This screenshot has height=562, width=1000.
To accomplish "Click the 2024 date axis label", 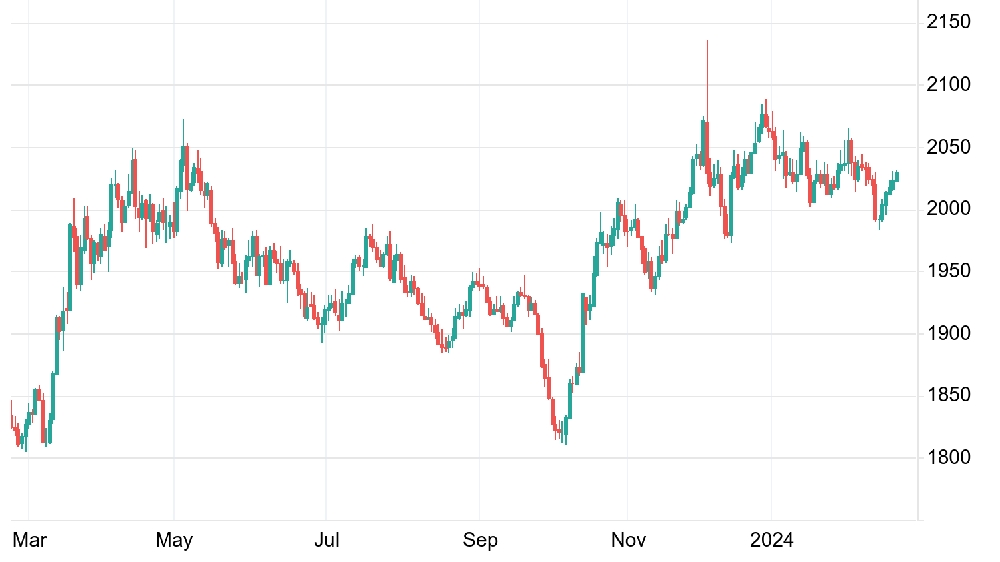I will pyautogui.click(x=771, y=540).
